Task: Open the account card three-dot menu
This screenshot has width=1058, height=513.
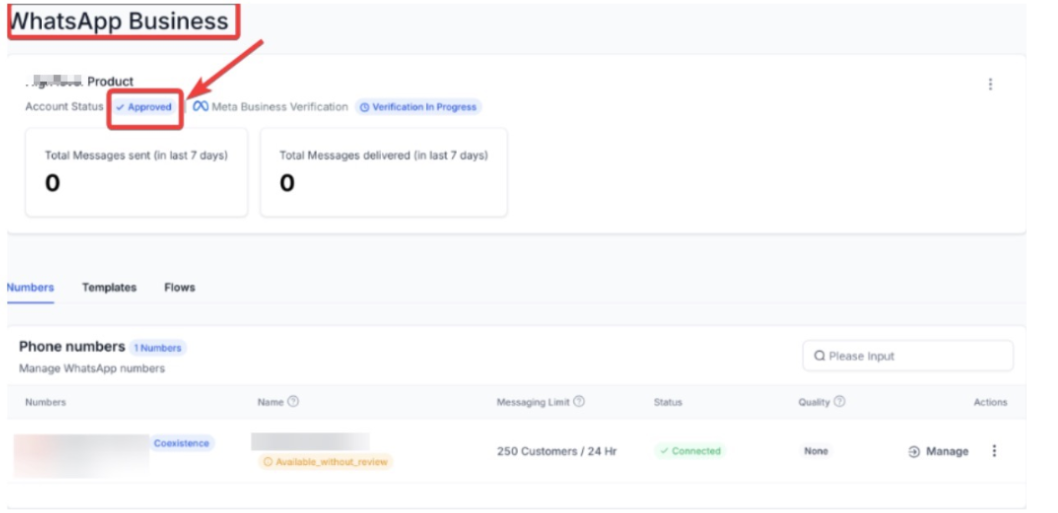Action: pyautogui.click(x=990, y=84)
